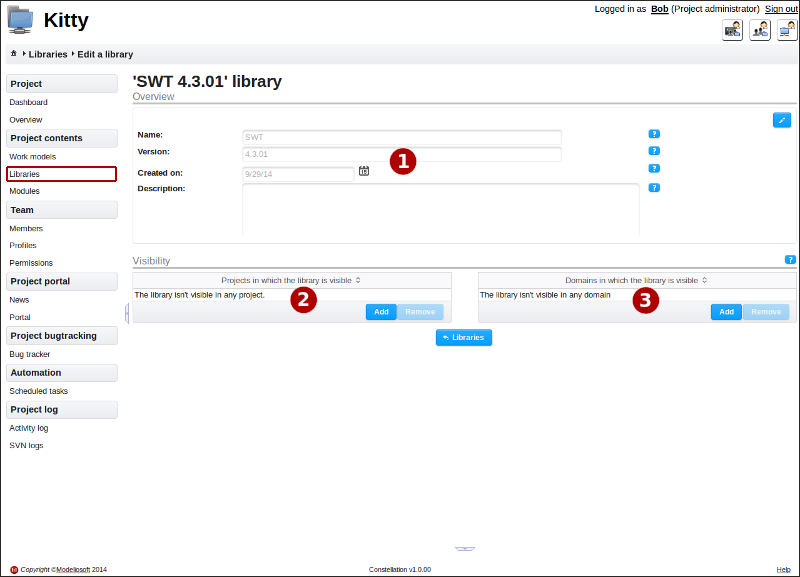The height and width of the screenshot is (577, 800).
Task: Click the Project contents section header
Action: click(x=62, y=138)
